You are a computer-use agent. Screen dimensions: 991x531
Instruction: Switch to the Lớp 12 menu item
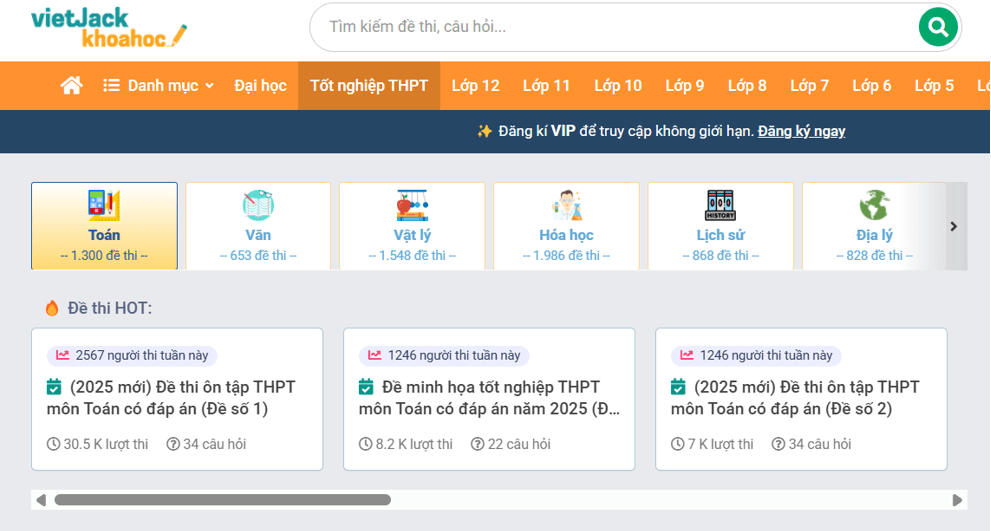pyautogui.click(x=475, y=86)
